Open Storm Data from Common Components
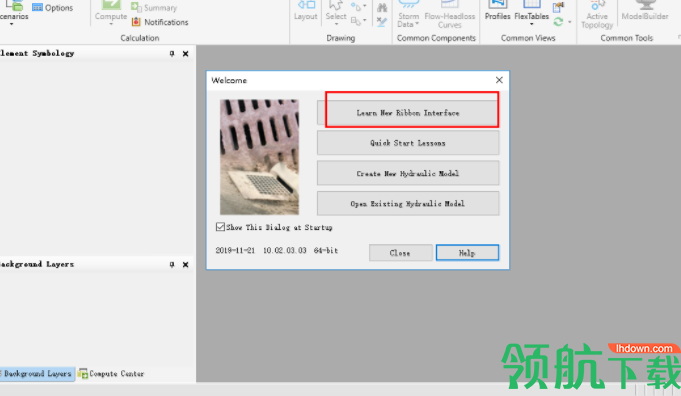This screenshot has height=396, width=681. (x=408, y=15)
